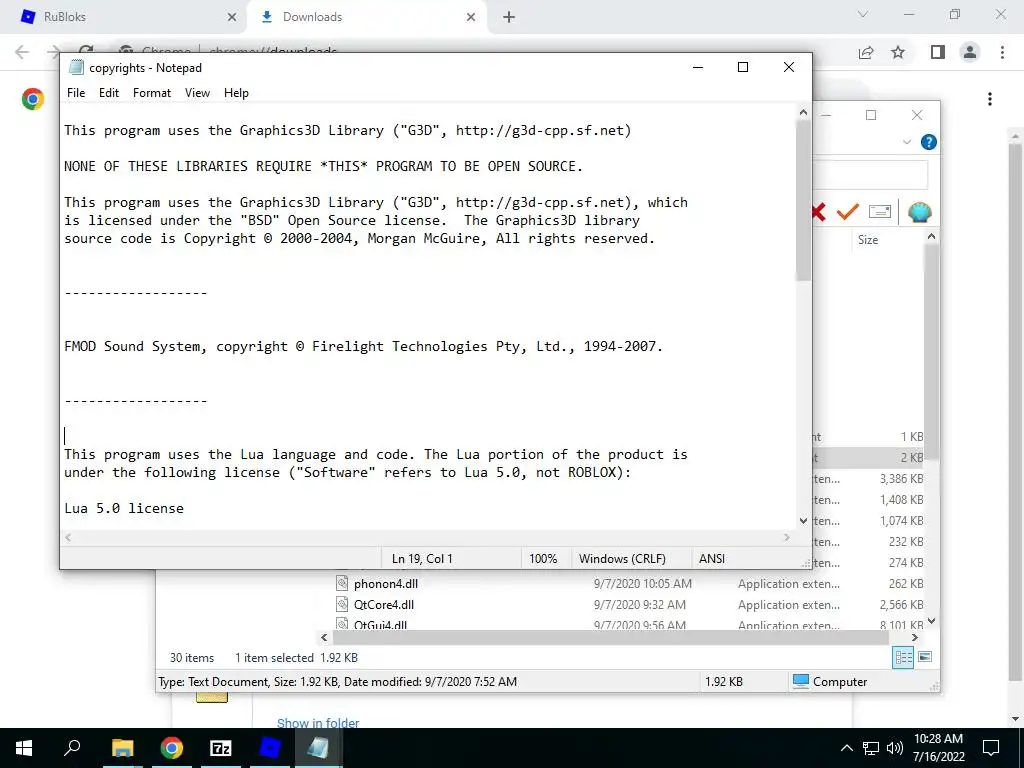Click the 'Ln 19, Col 1' status entry

tap(422, 558)
